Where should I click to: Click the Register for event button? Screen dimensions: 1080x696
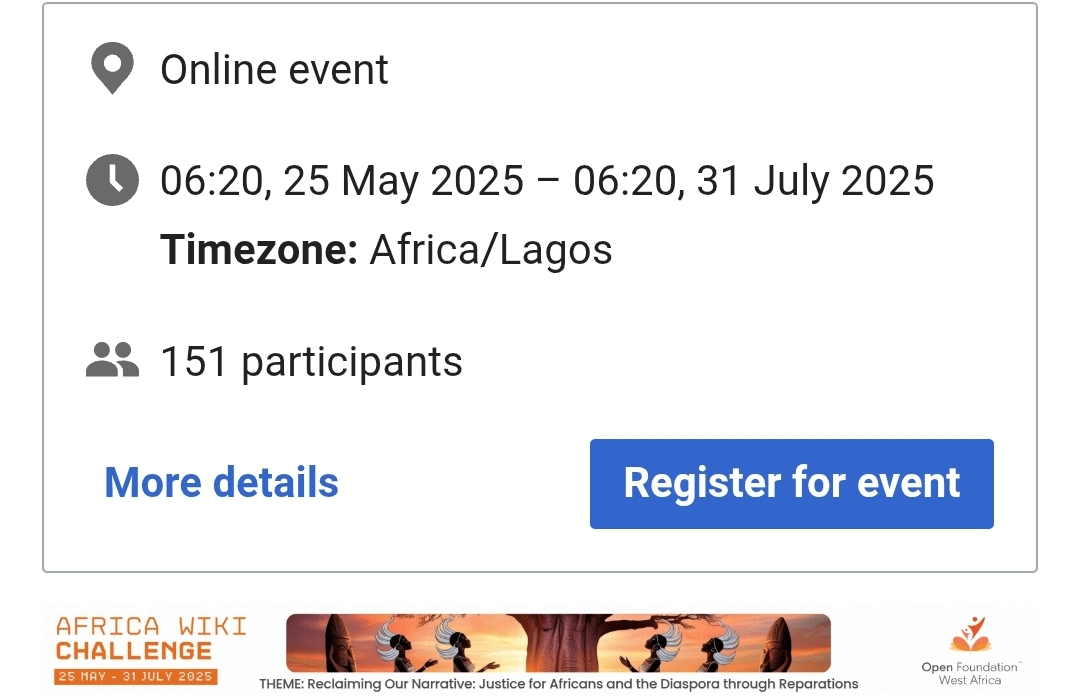[x=791, y=484]
